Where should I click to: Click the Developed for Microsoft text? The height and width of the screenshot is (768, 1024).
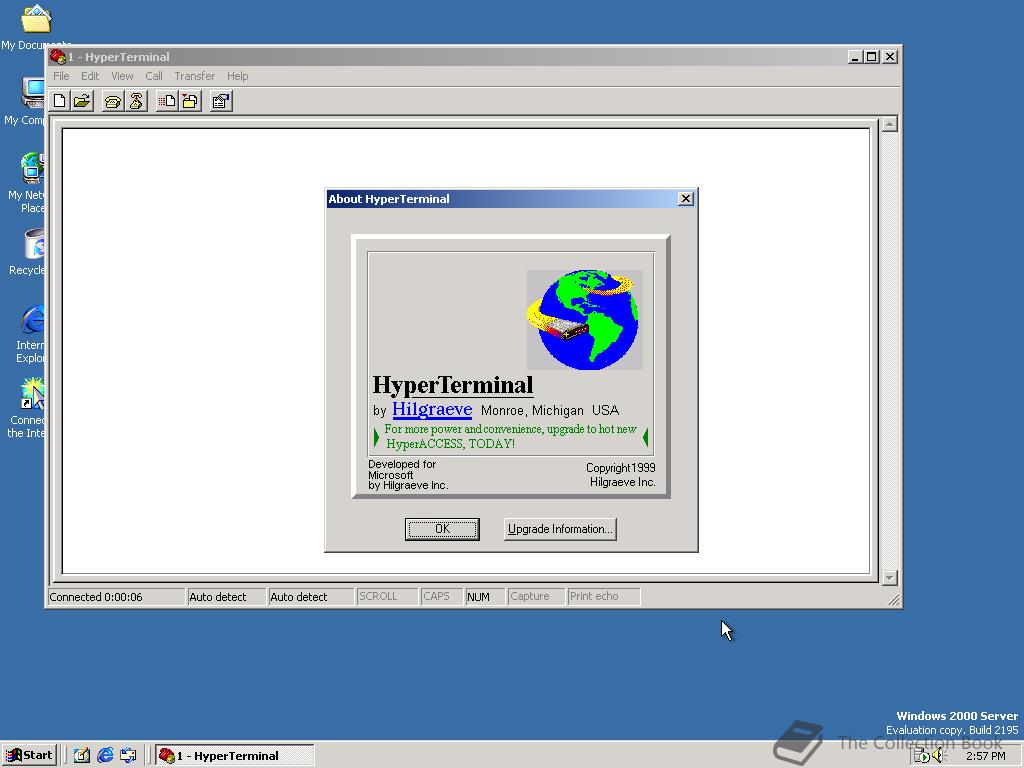tap(402, 470)
